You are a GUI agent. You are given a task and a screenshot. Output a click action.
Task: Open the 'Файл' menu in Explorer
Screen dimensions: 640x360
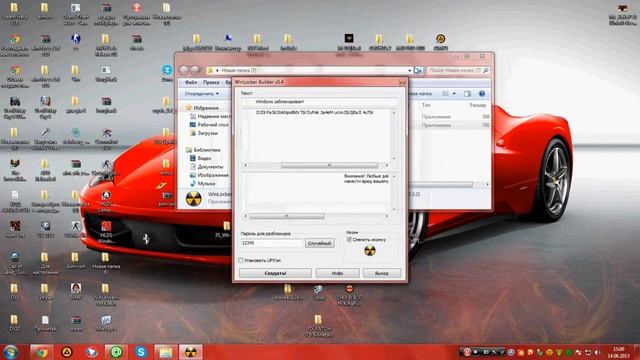[191, 82]
